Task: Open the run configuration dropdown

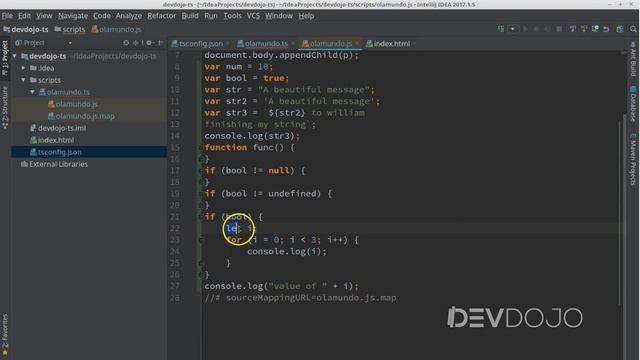Action: (x=513, y=29)
